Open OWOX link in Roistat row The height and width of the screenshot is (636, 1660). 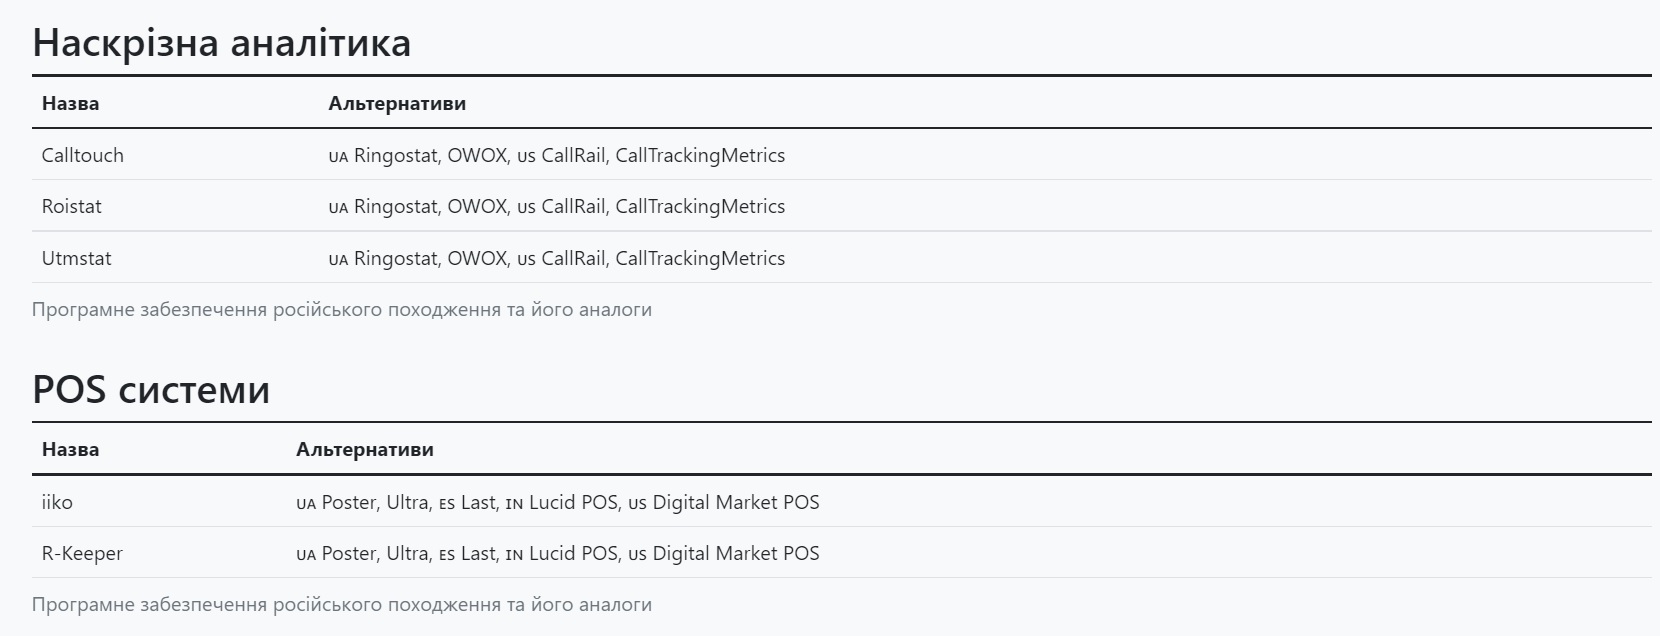pyautogui.click(x=477, y=207)
